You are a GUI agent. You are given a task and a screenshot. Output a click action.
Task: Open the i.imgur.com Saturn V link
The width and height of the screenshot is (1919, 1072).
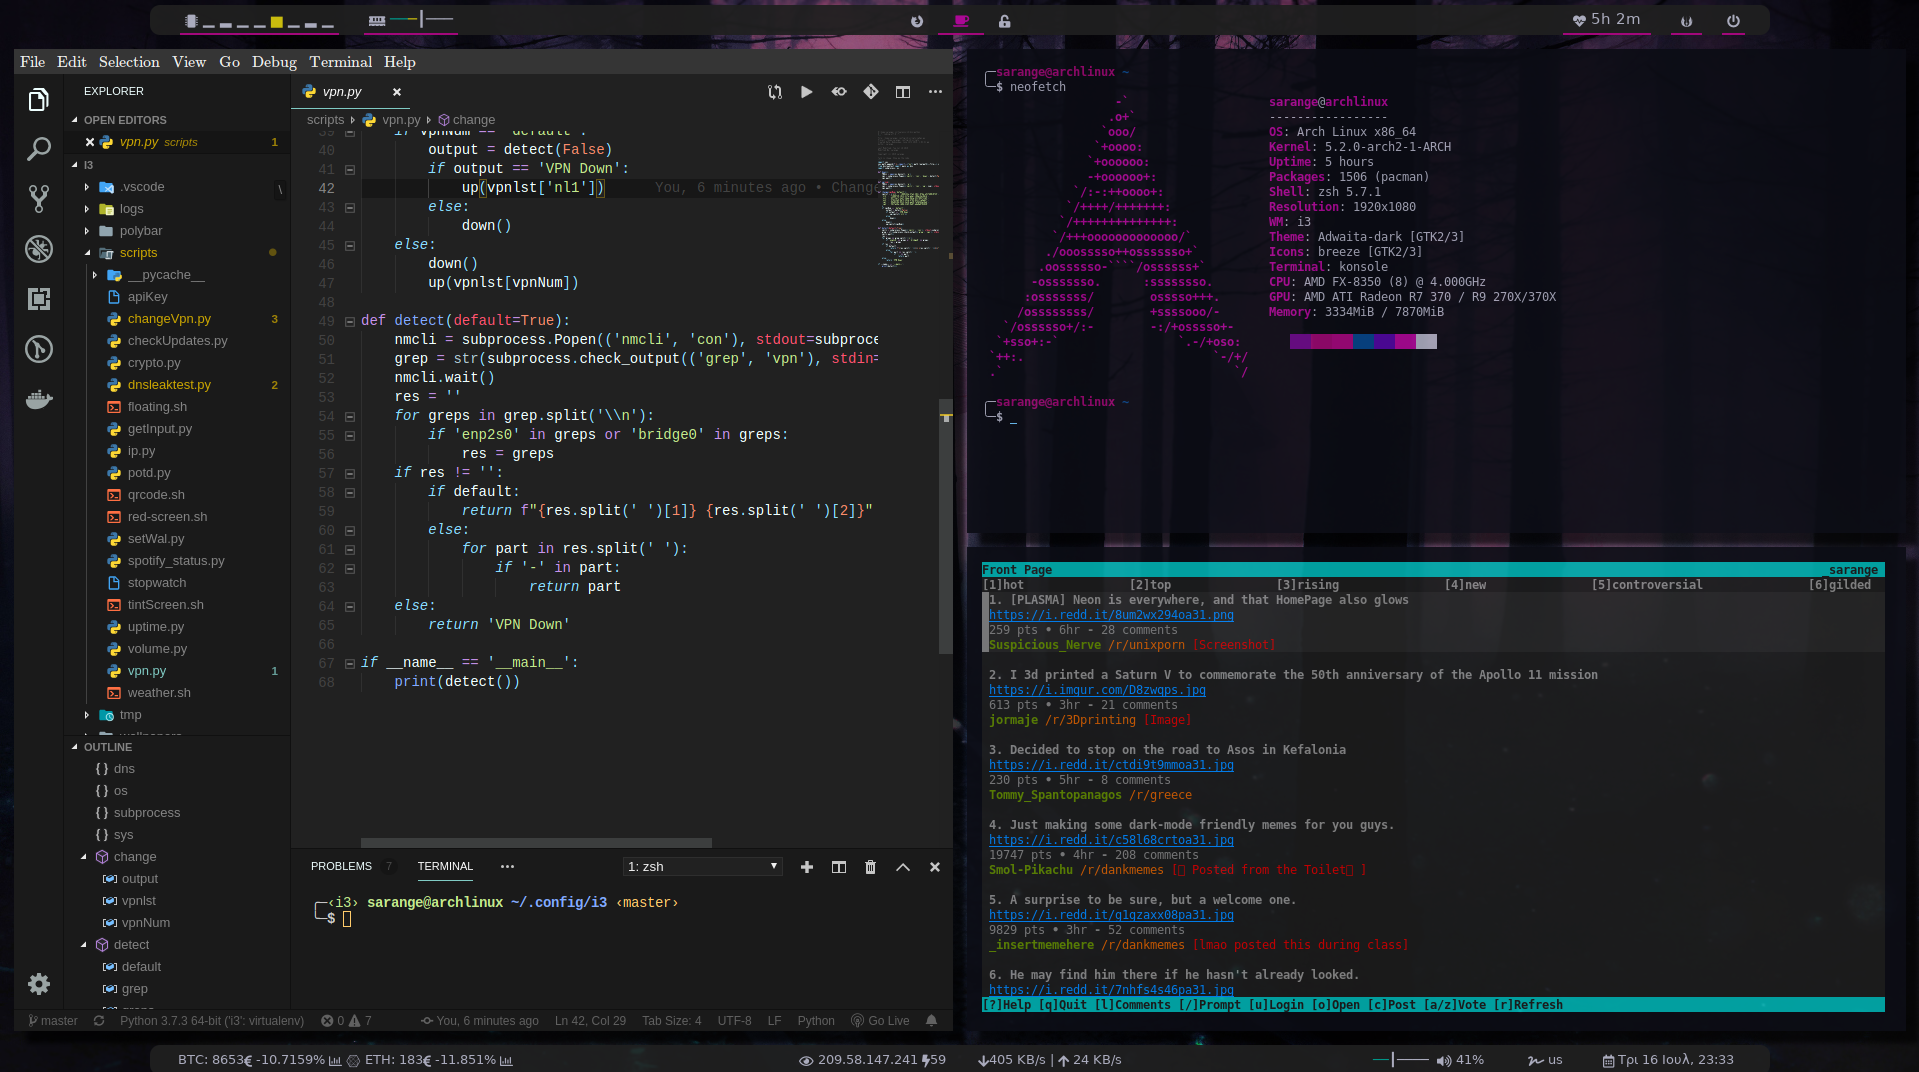[x=1097, y=690]
